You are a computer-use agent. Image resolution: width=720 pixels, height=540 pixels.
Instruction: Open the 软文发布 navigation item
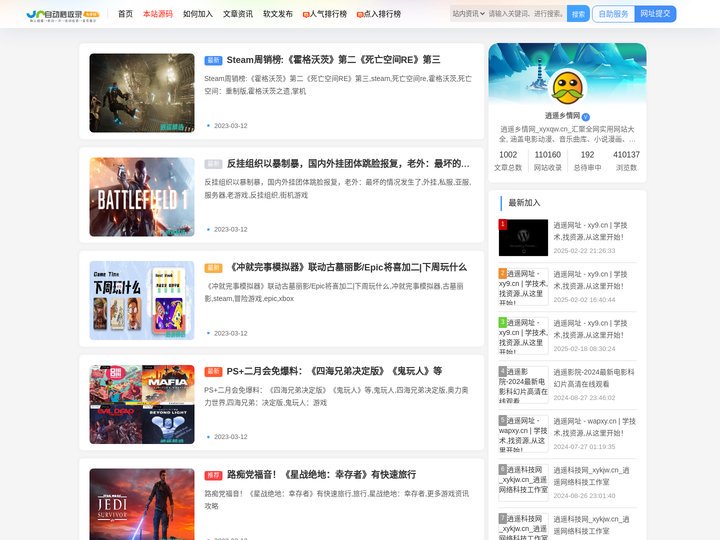278,14
